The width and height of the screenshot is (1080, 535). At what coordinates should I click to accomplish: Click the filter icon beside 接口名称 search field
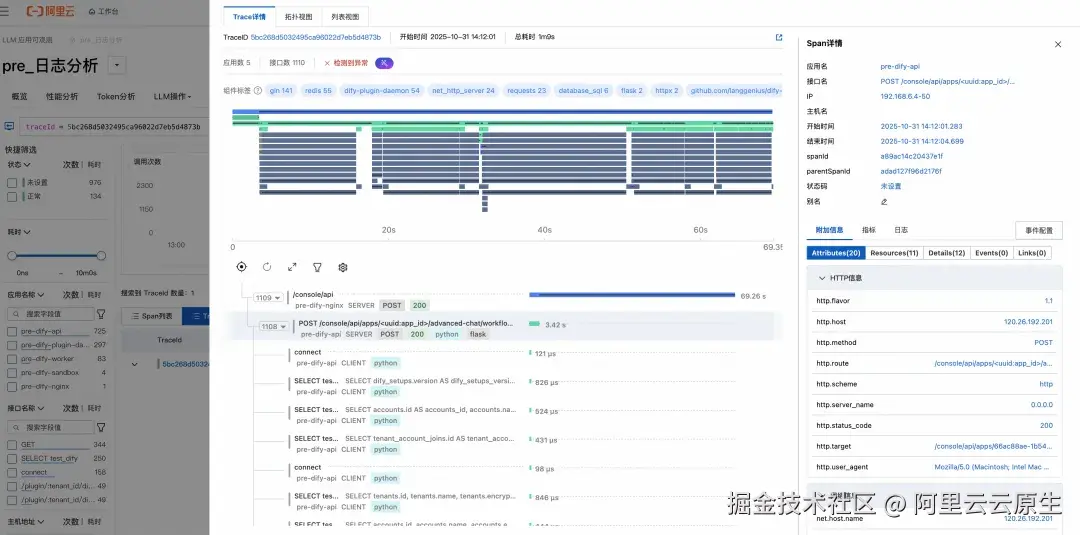click(101, 428)
